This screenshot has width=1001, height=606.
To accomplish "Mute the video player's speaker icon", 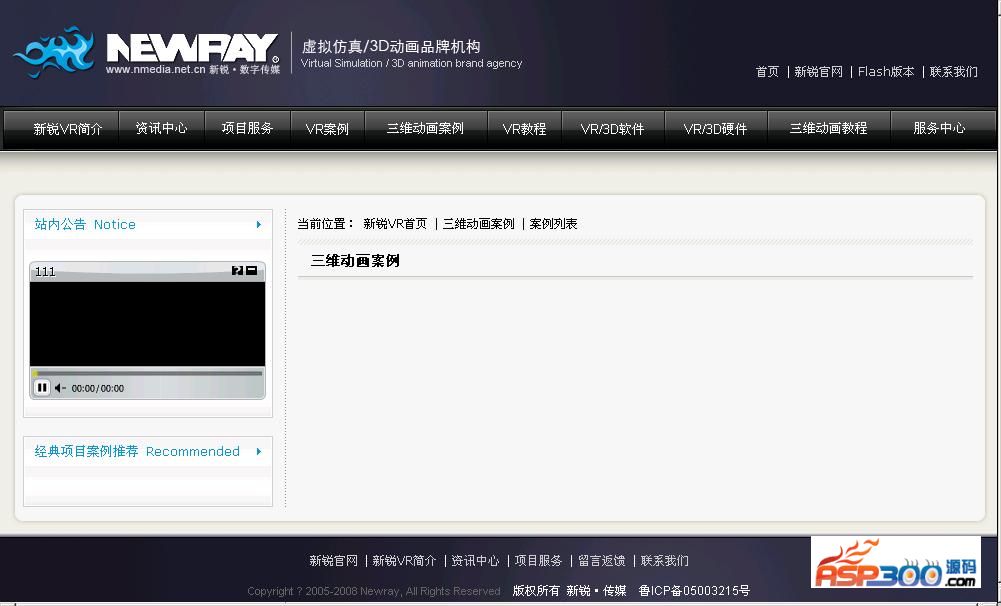I will coord(60,388).
